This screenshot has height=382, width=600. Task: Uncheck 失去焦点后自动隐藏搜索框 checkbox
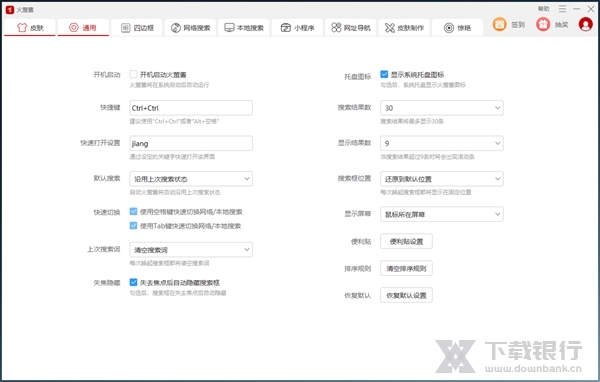click(133, 282)
